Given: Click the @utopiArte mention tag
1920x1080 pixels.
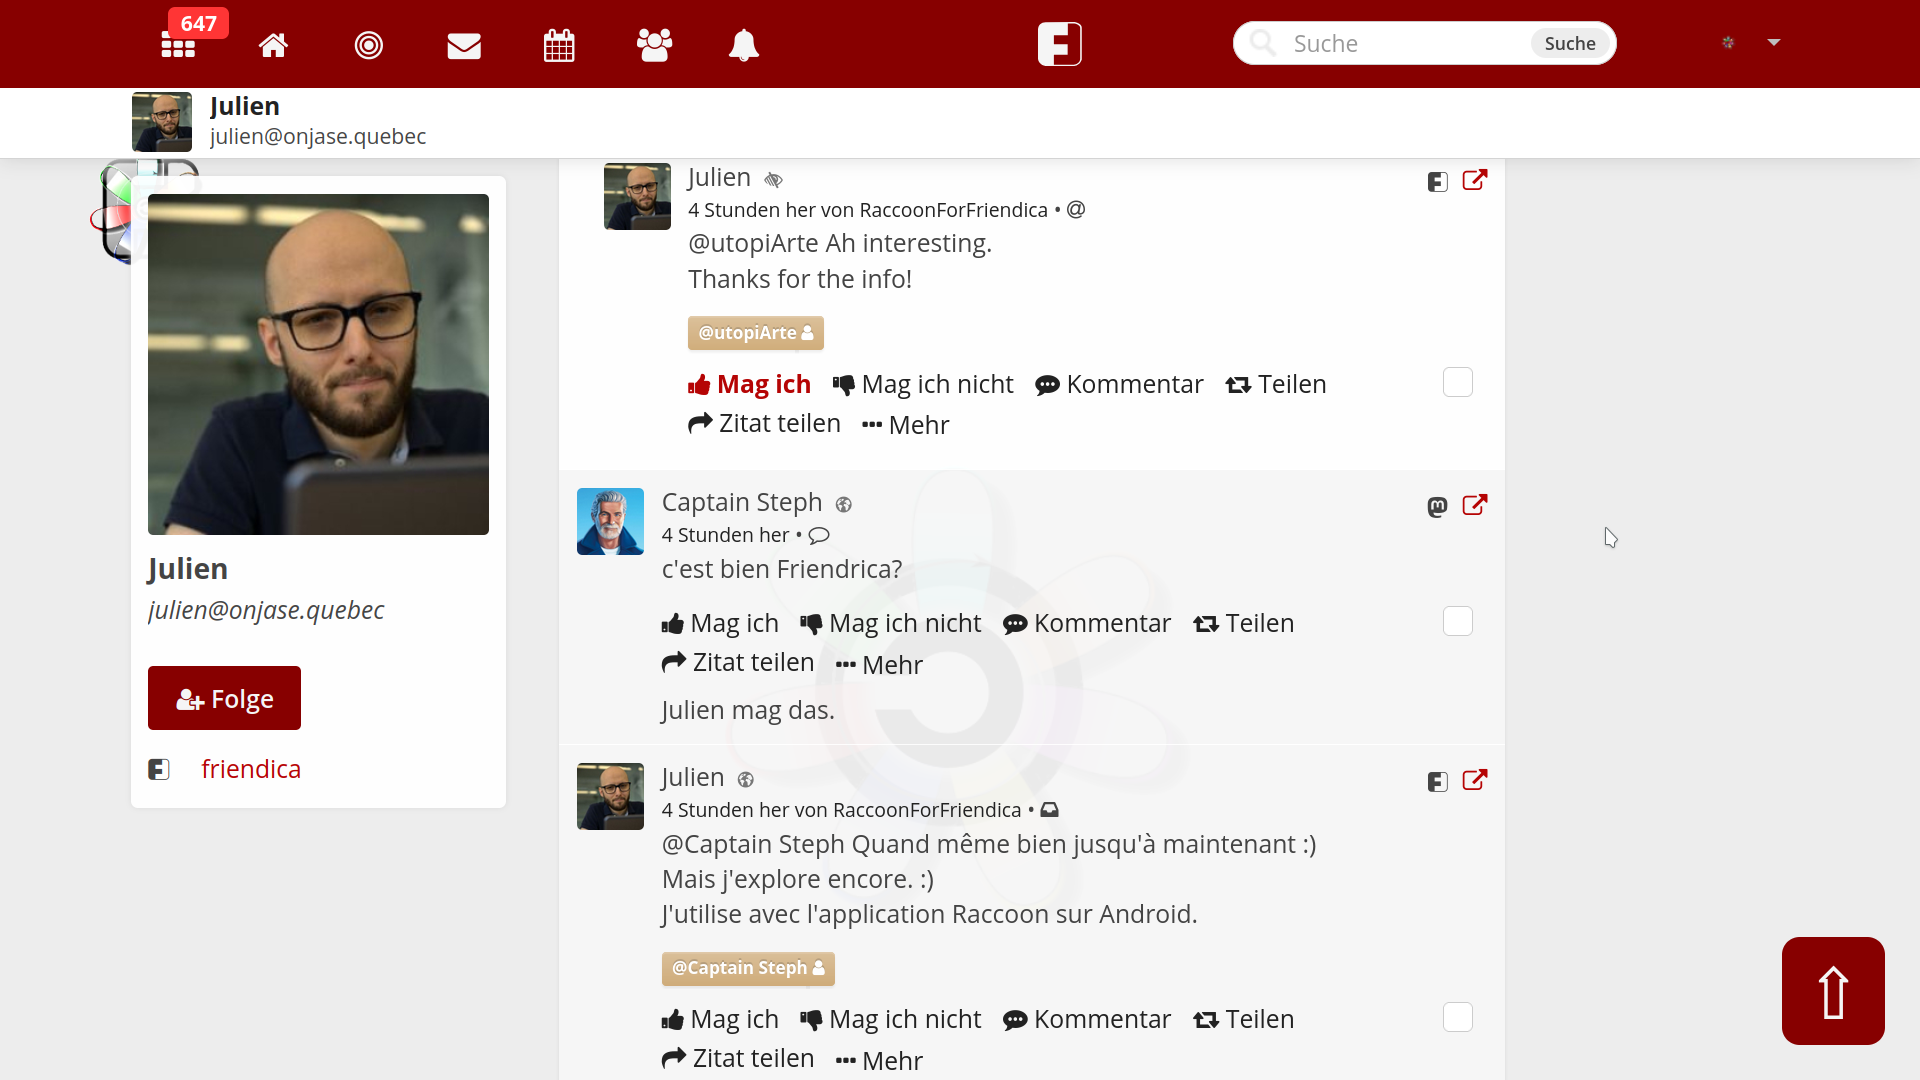Looking at the screenshot, I should pos(756,333).
